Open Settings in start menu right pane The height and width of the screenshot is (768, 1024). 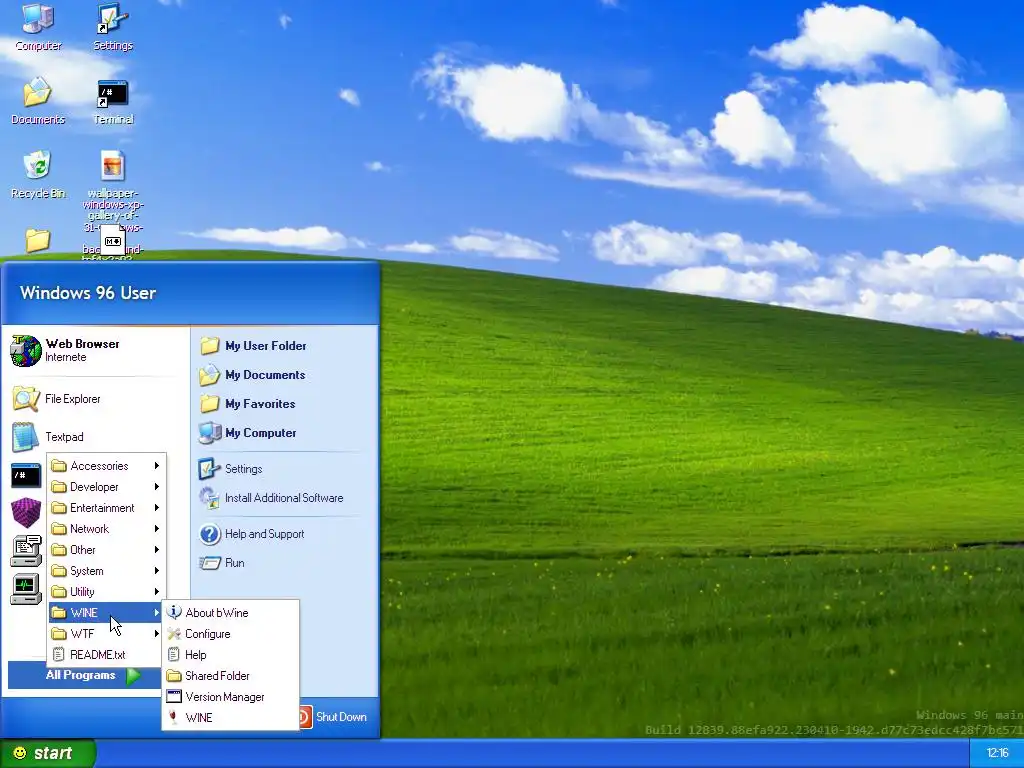pos(231,469)
